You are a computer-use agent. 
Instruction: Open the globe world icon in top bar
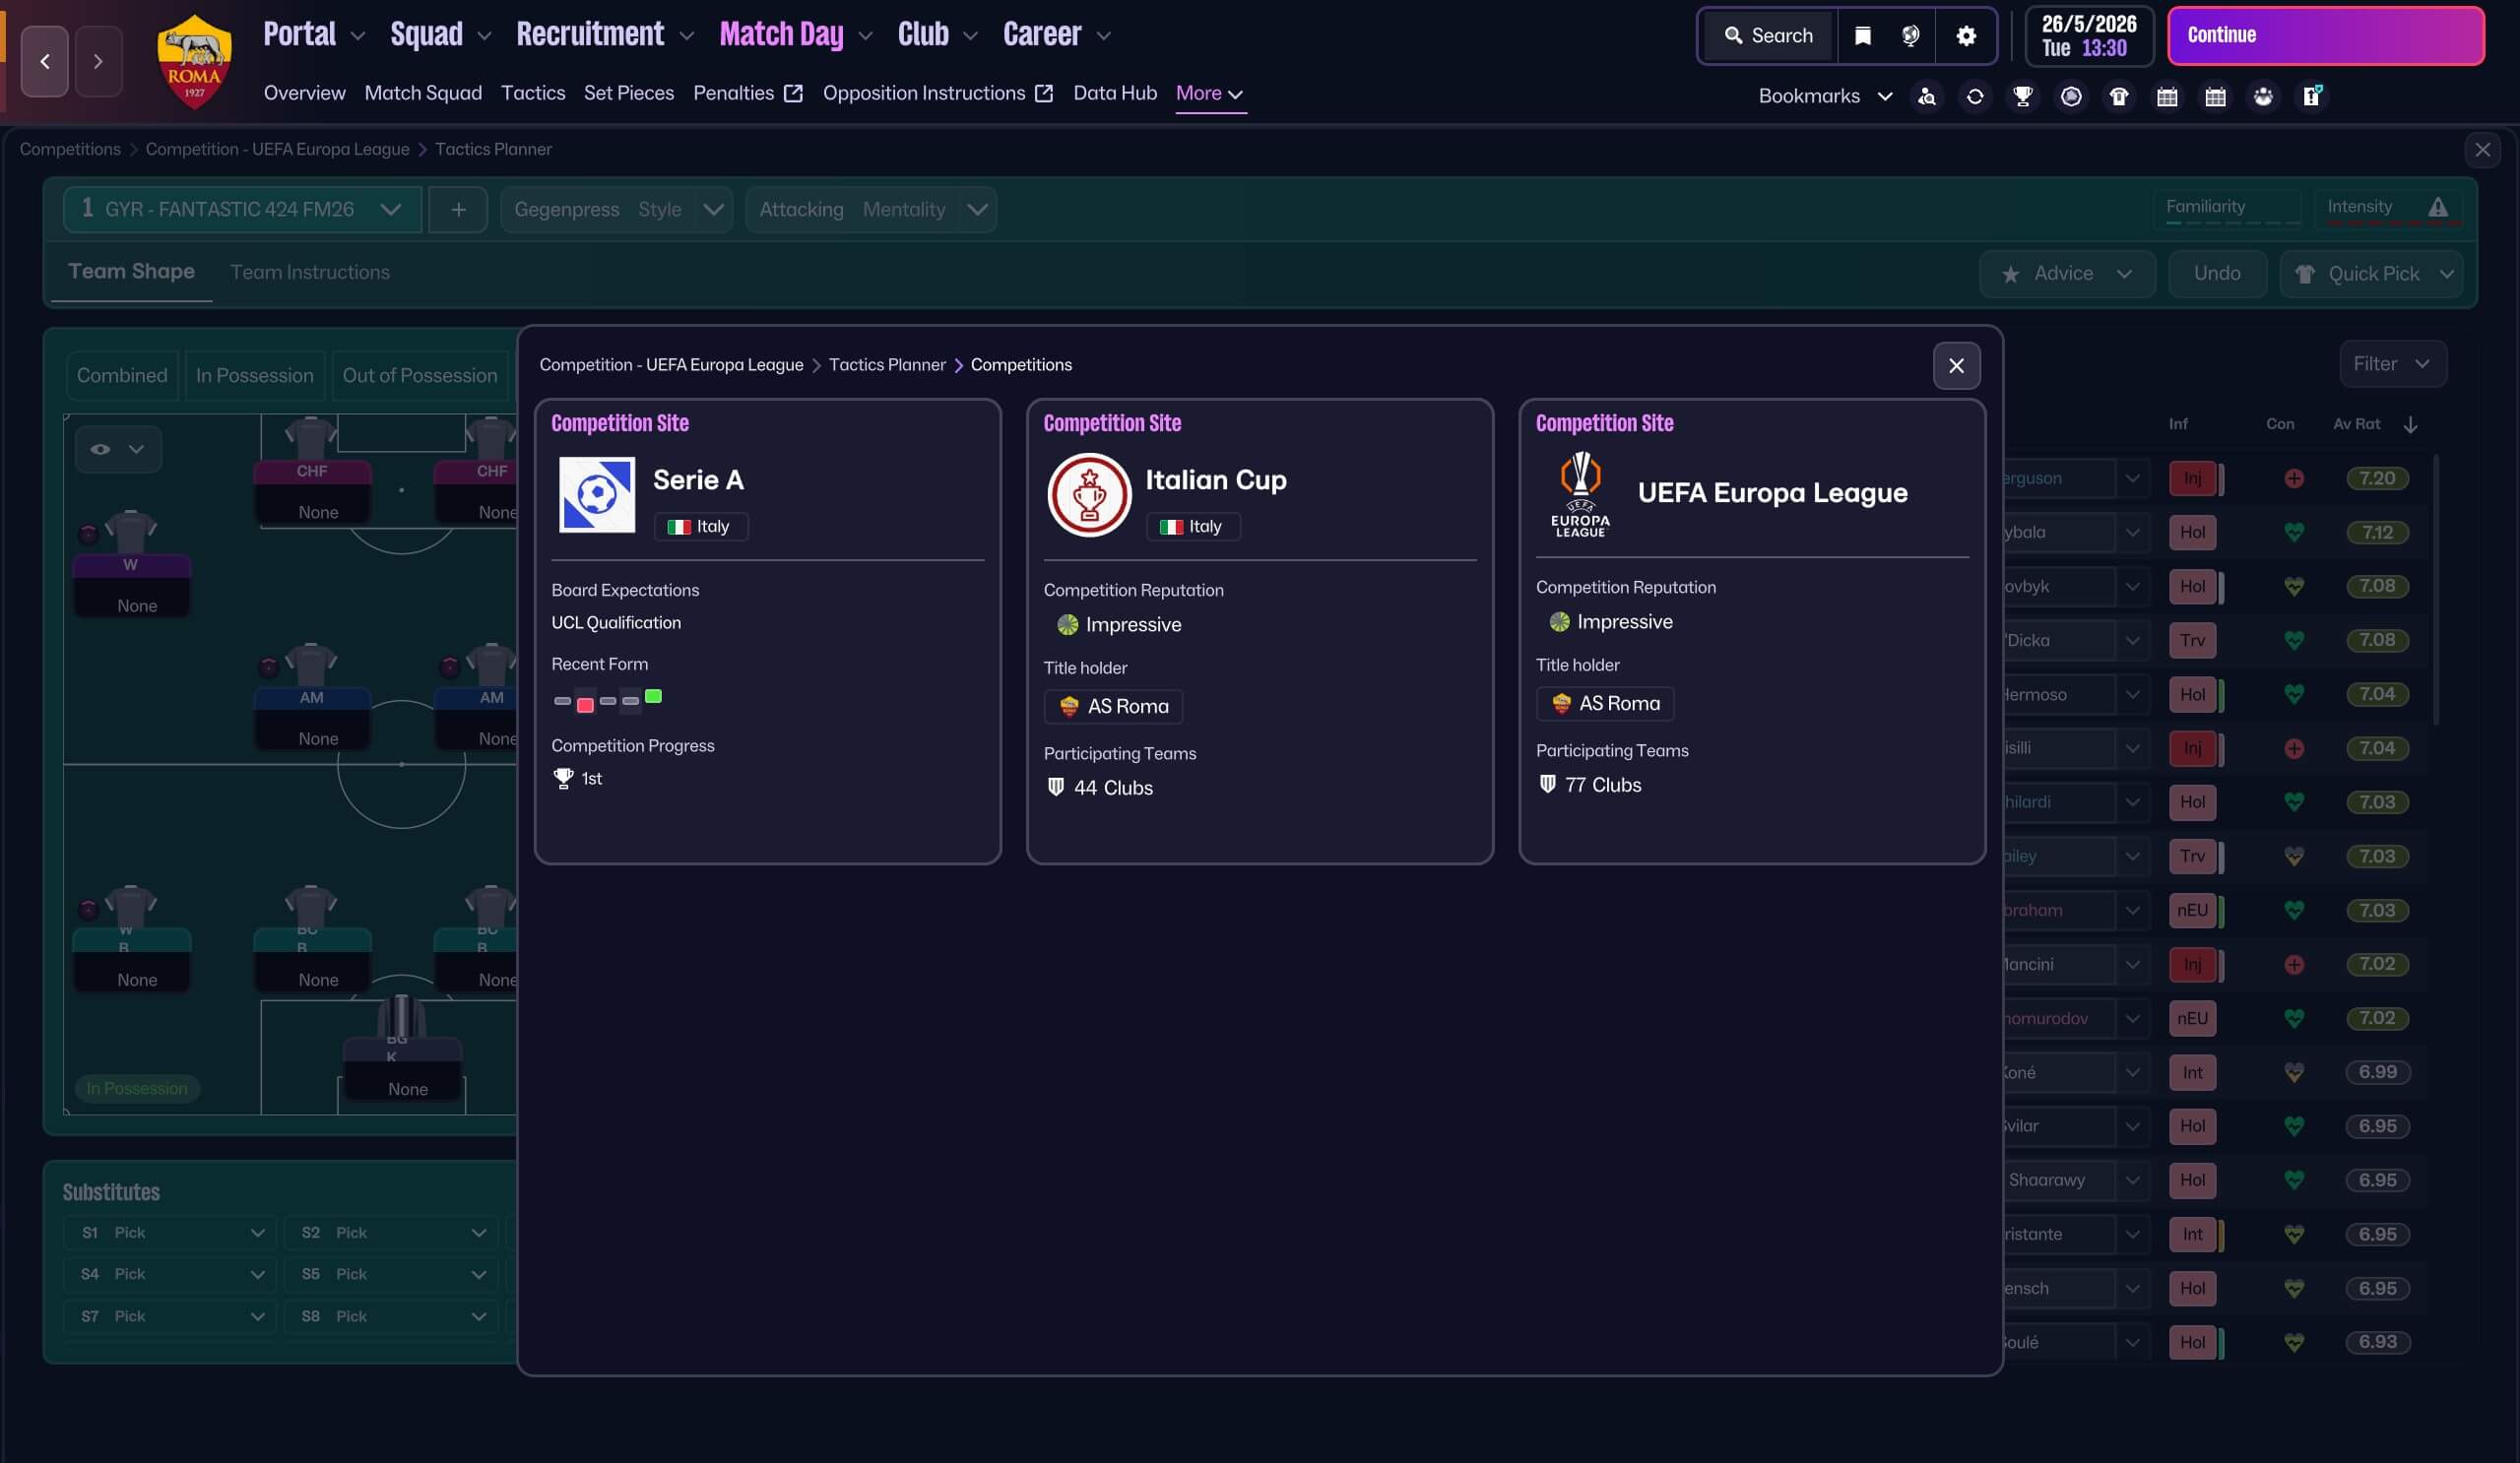[1910, 36]
